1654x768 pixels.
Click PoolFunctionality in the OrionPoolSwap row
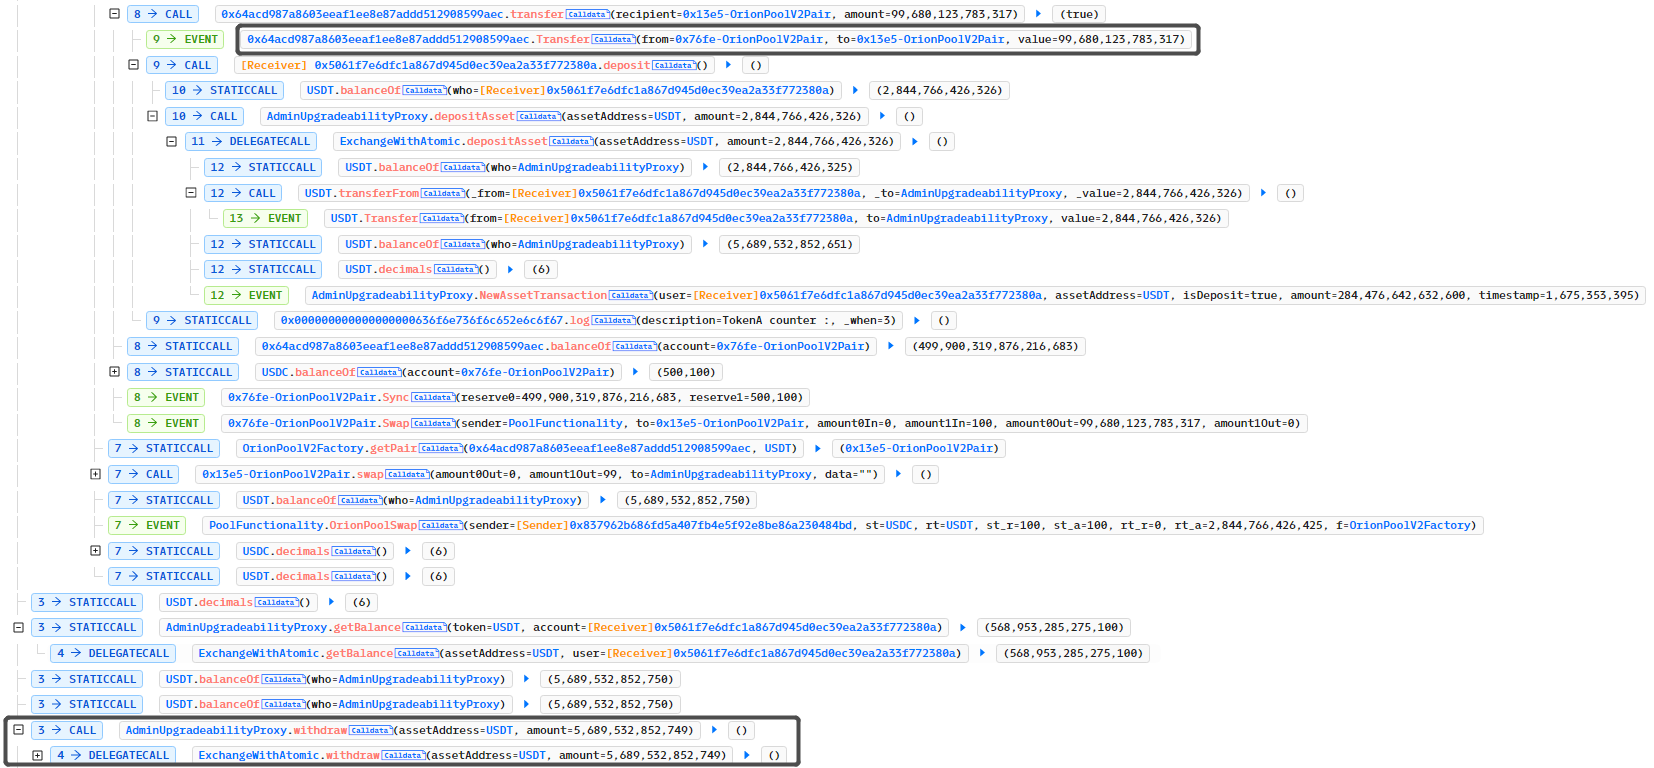pos(267,526)
